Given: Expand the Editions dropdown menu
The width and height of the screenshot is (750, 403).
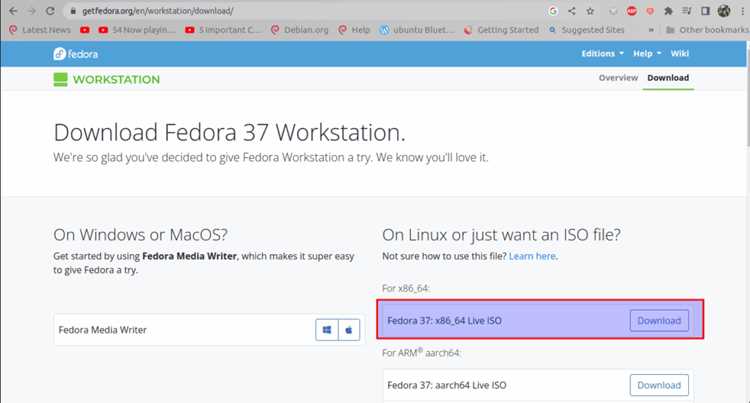Looking at the screenshot, I should [602, 54].
